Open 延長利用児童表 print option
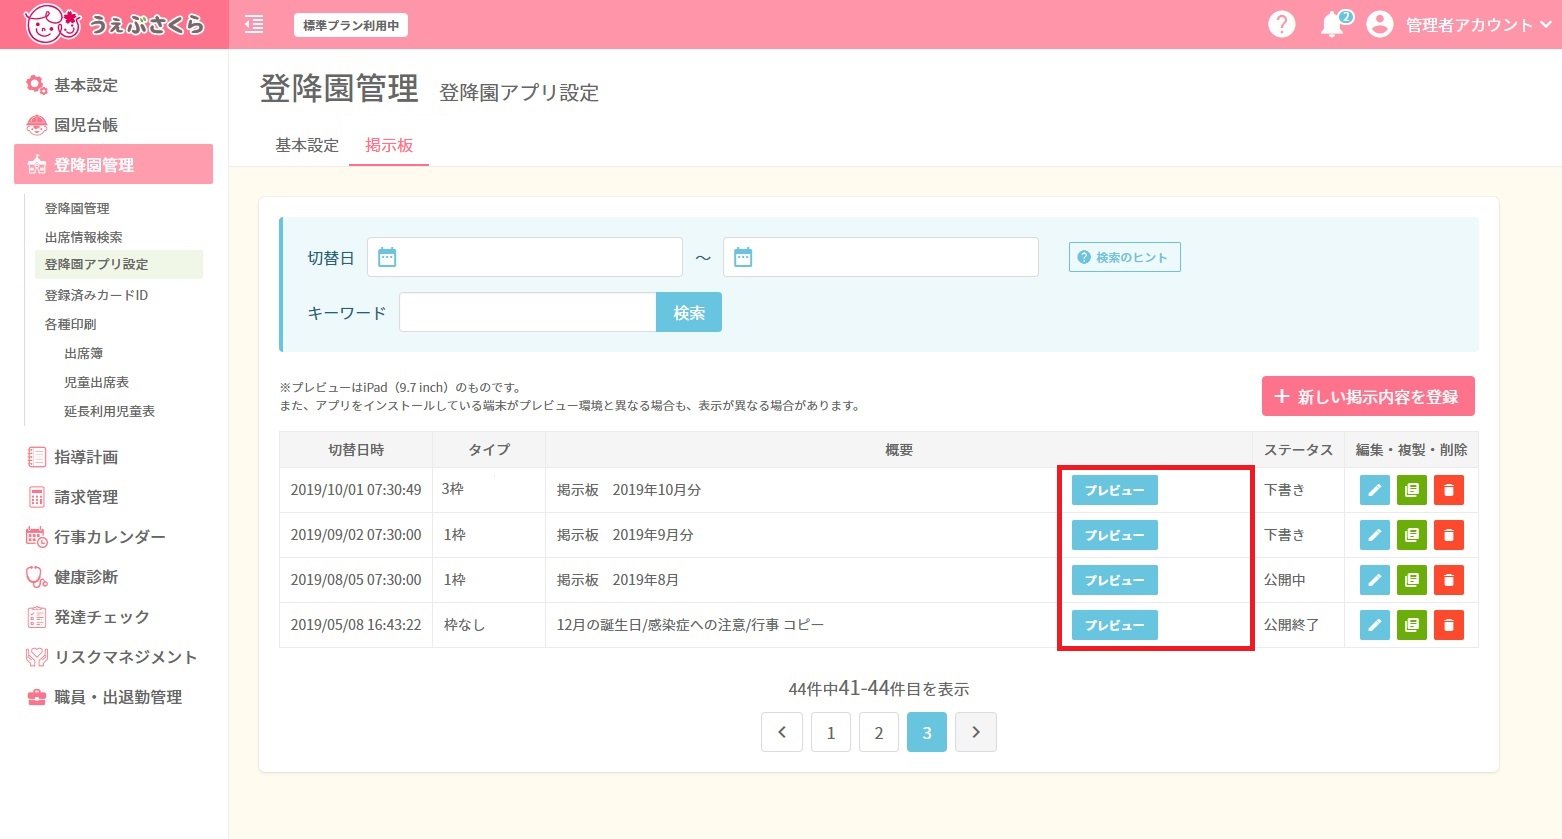 pos(110,411)
